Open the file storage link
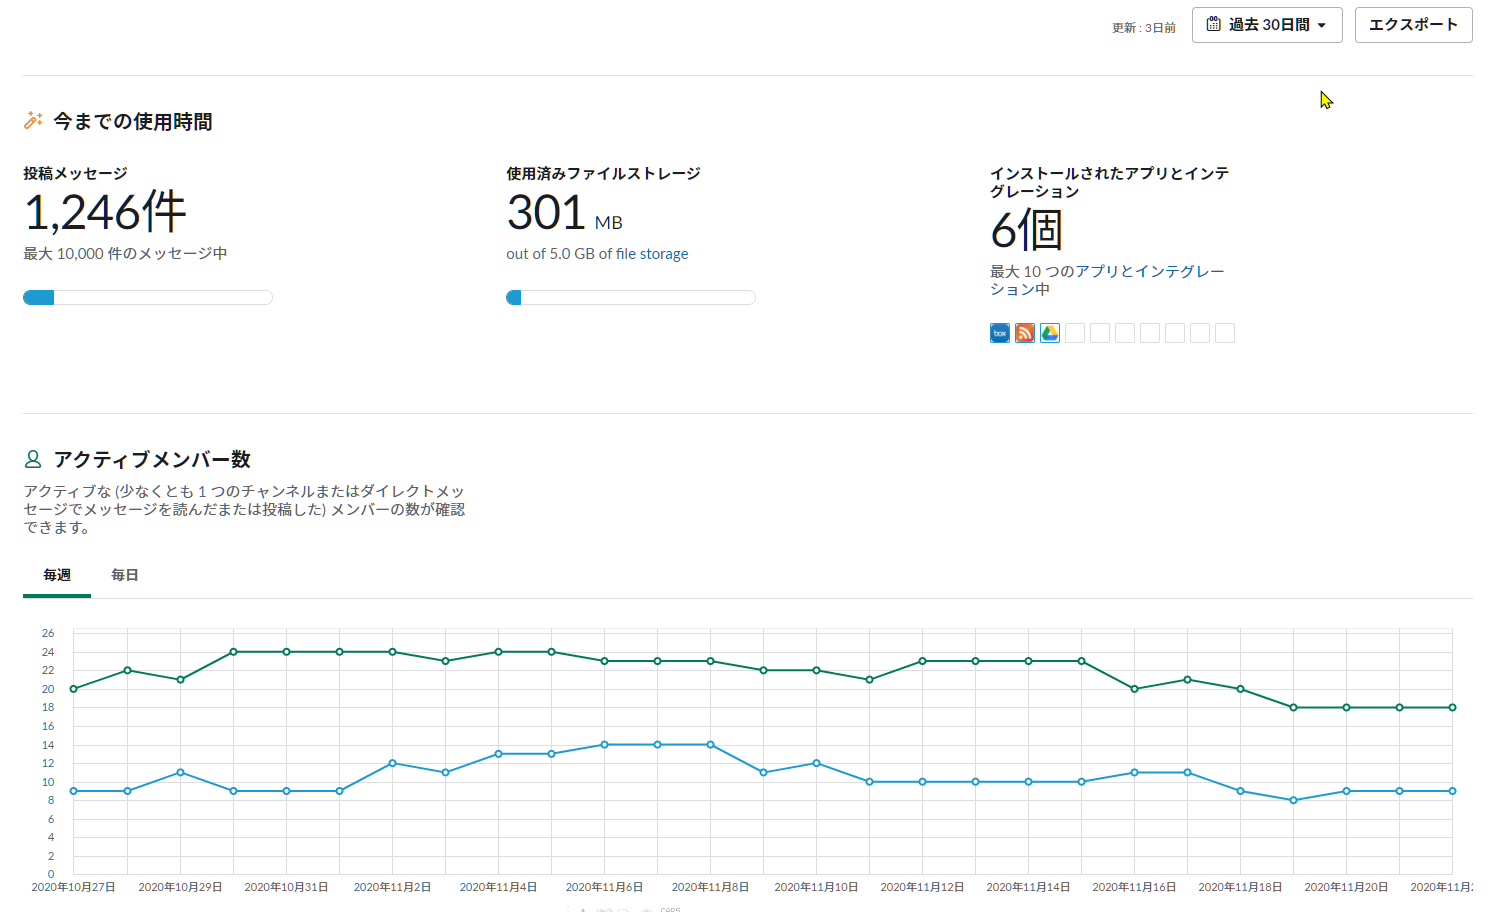 [652, 254]
